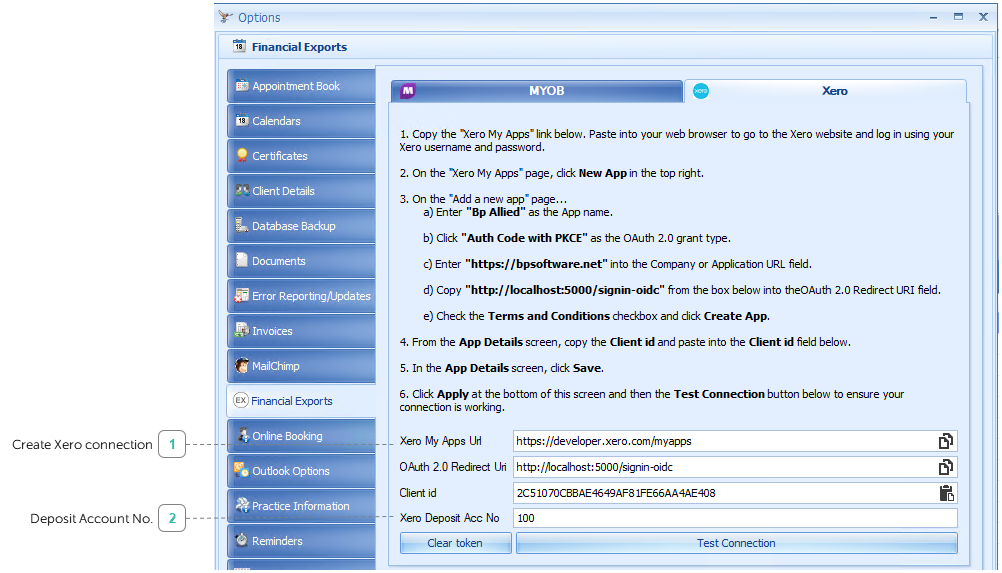
Task: Click the MailChimp monkey icon
Action: (x=242, y=365)
